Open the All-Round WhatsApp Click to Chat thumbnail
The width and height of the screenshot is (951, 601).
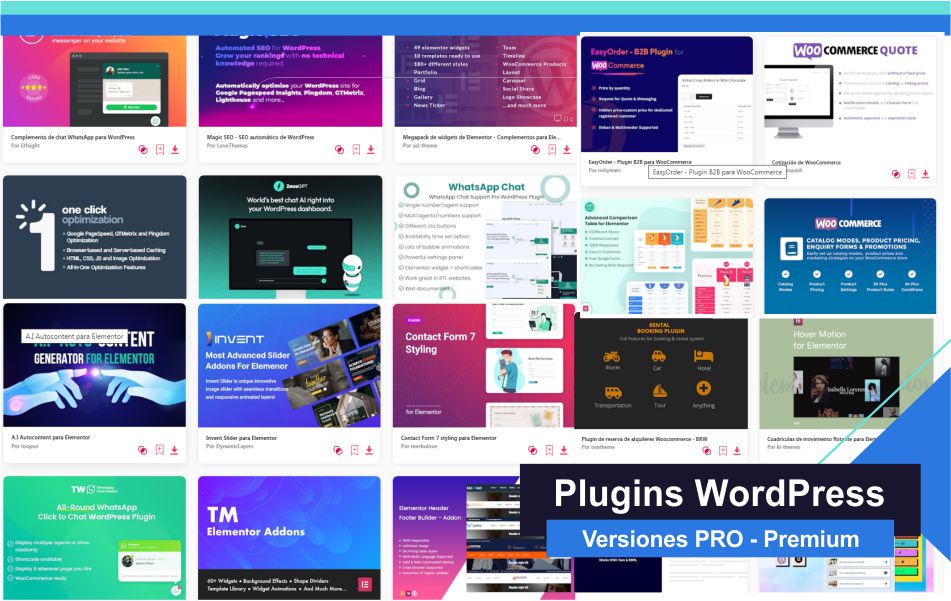(95, 538)
